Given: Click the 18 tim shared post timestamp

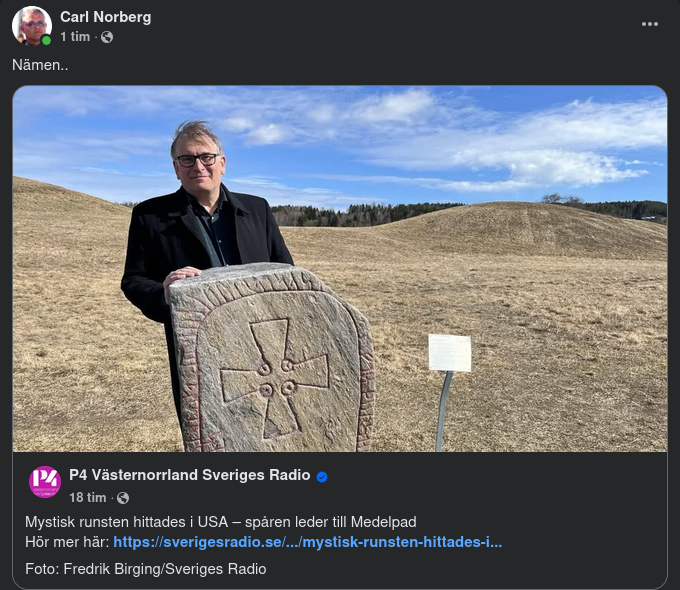Looking at the screenshot, I should click(88, 498).
